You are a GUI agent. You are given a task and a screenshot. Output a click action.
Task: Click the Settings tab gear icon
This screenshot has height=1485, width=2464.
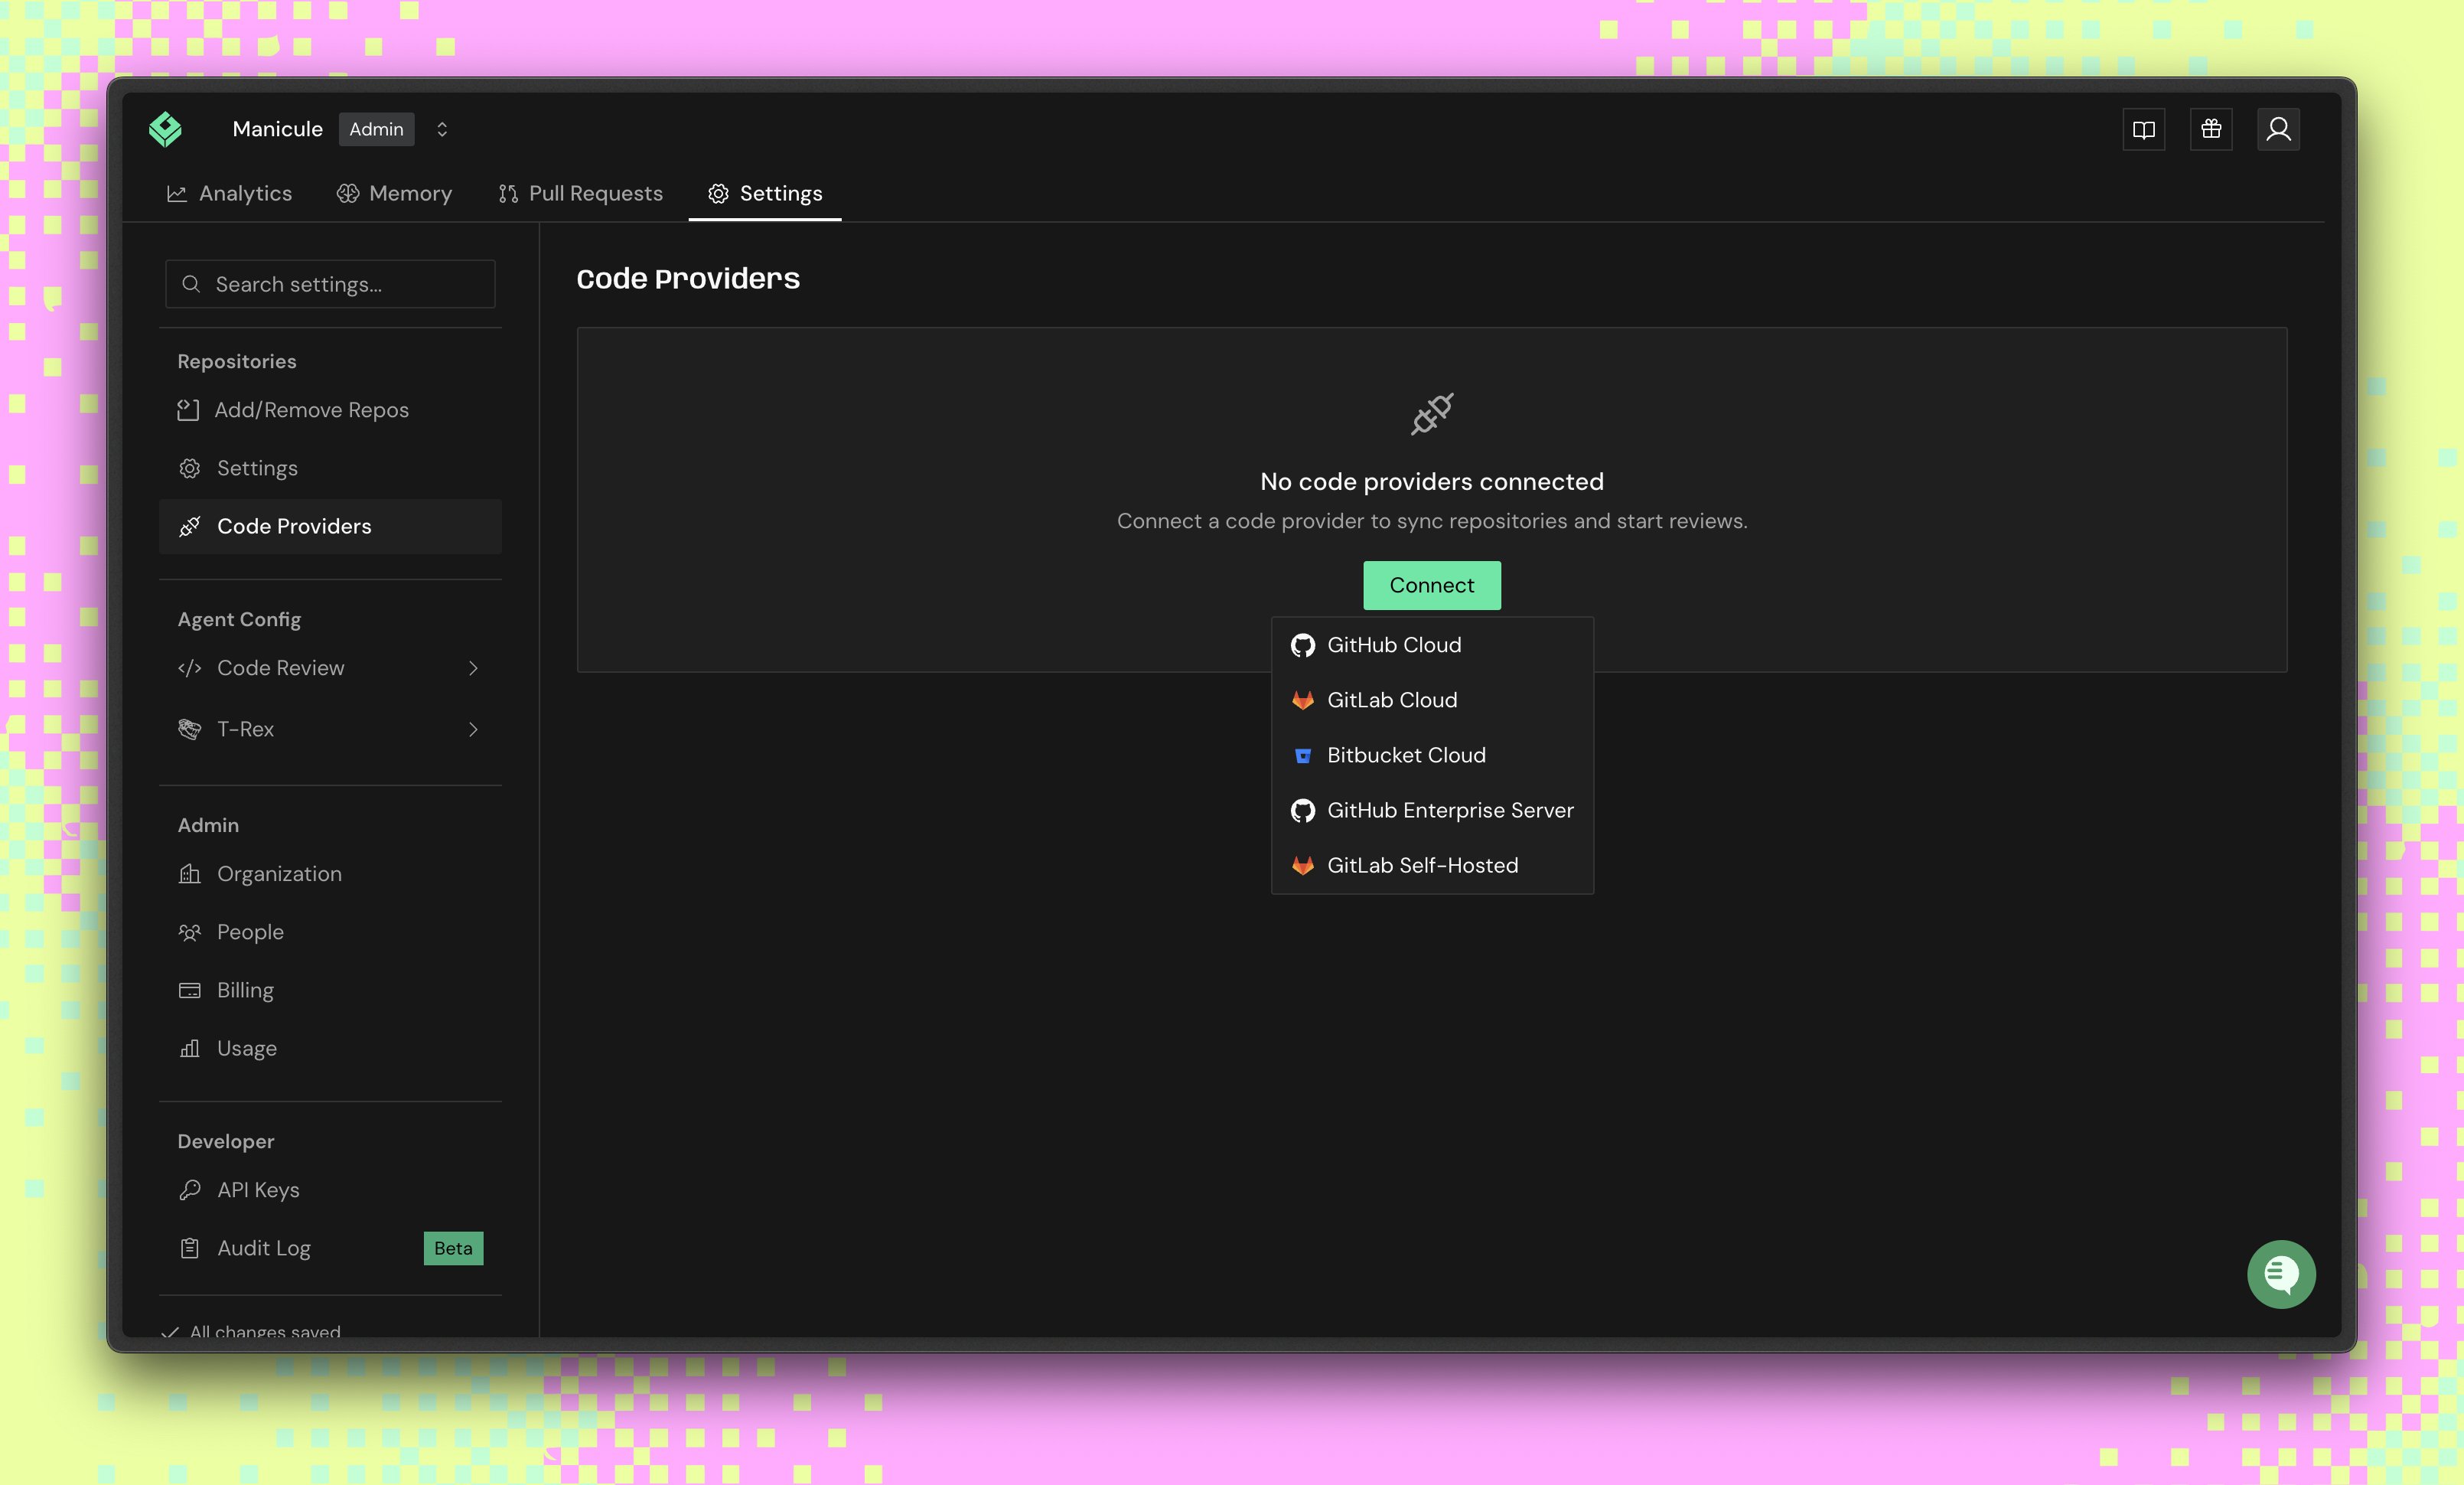pos(718,194)
